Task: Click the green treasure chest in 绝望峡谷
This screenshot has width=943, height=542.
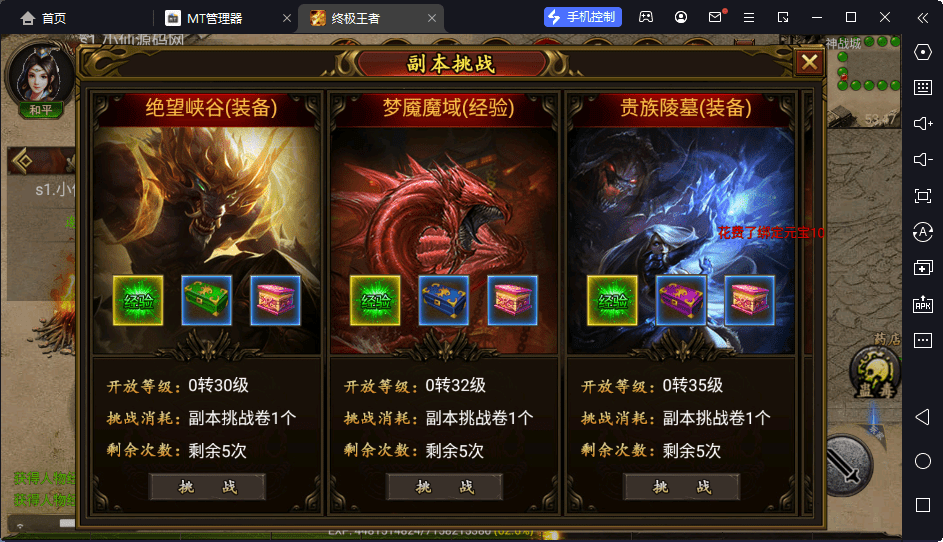Action: tap(206, 300)
